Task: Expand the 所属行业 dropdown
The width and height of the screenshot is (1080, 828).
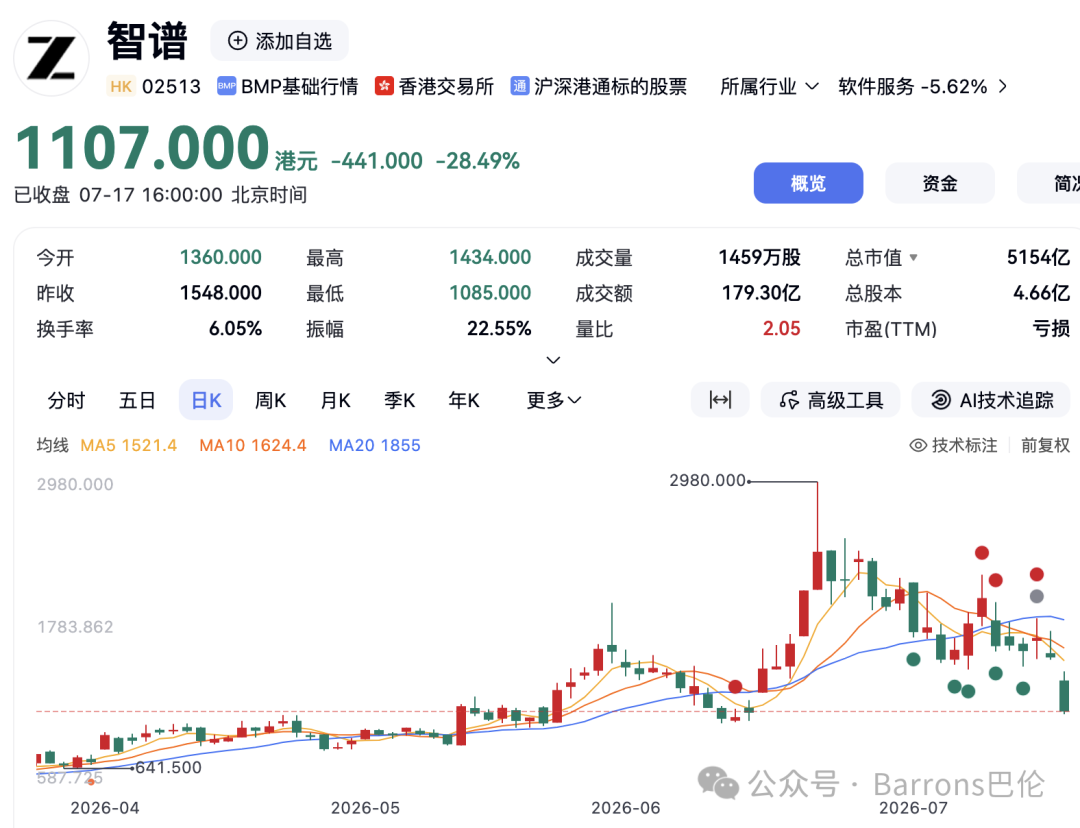Action: (x=769, y=86)
